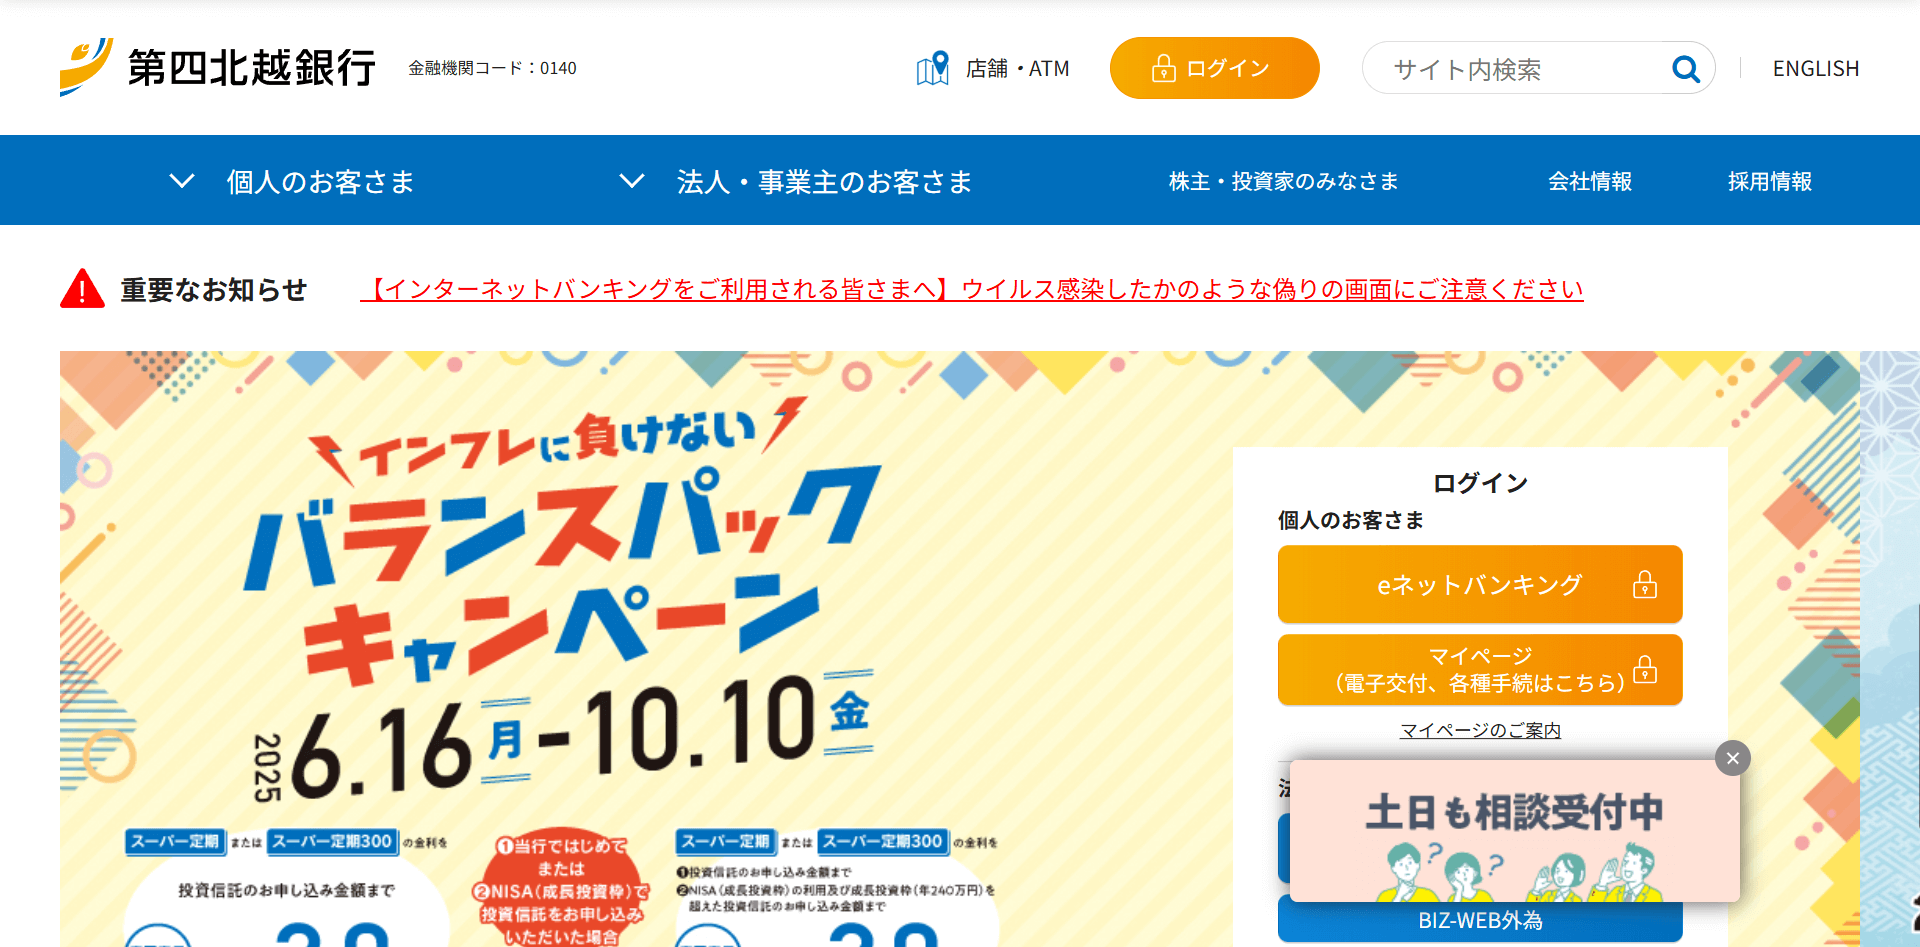Expand the 法人・事業主のお客さま chevron
This screenshot has width=1920, height=947.
632,181
